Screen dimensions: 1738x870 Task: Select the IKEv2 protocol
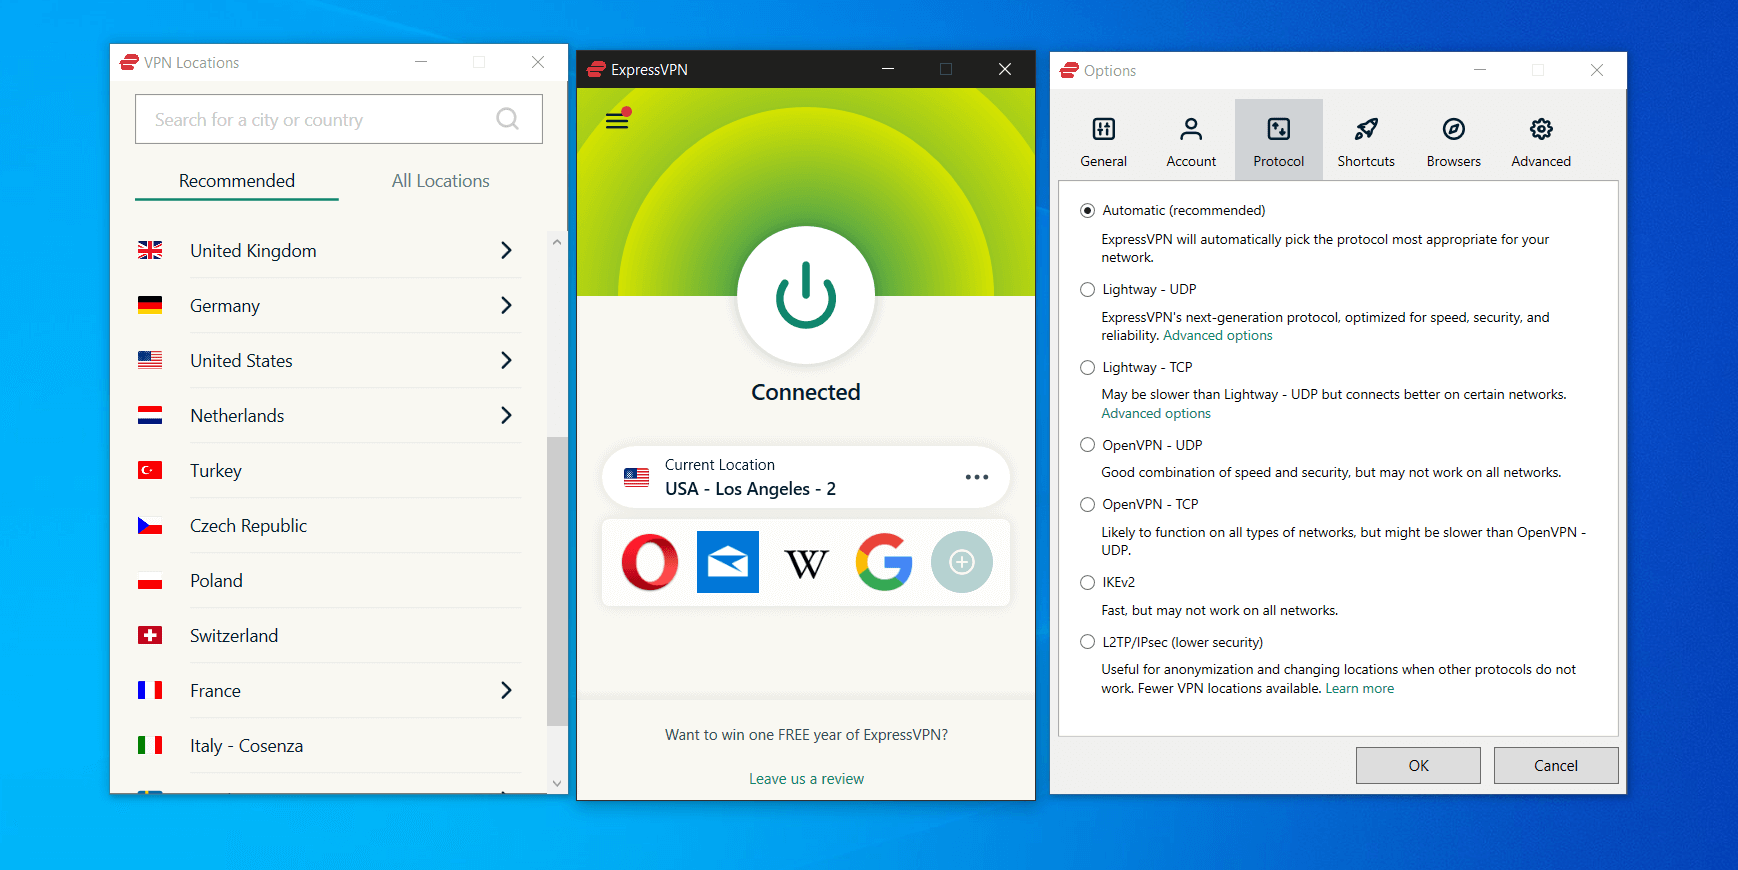click(1088, 582)
